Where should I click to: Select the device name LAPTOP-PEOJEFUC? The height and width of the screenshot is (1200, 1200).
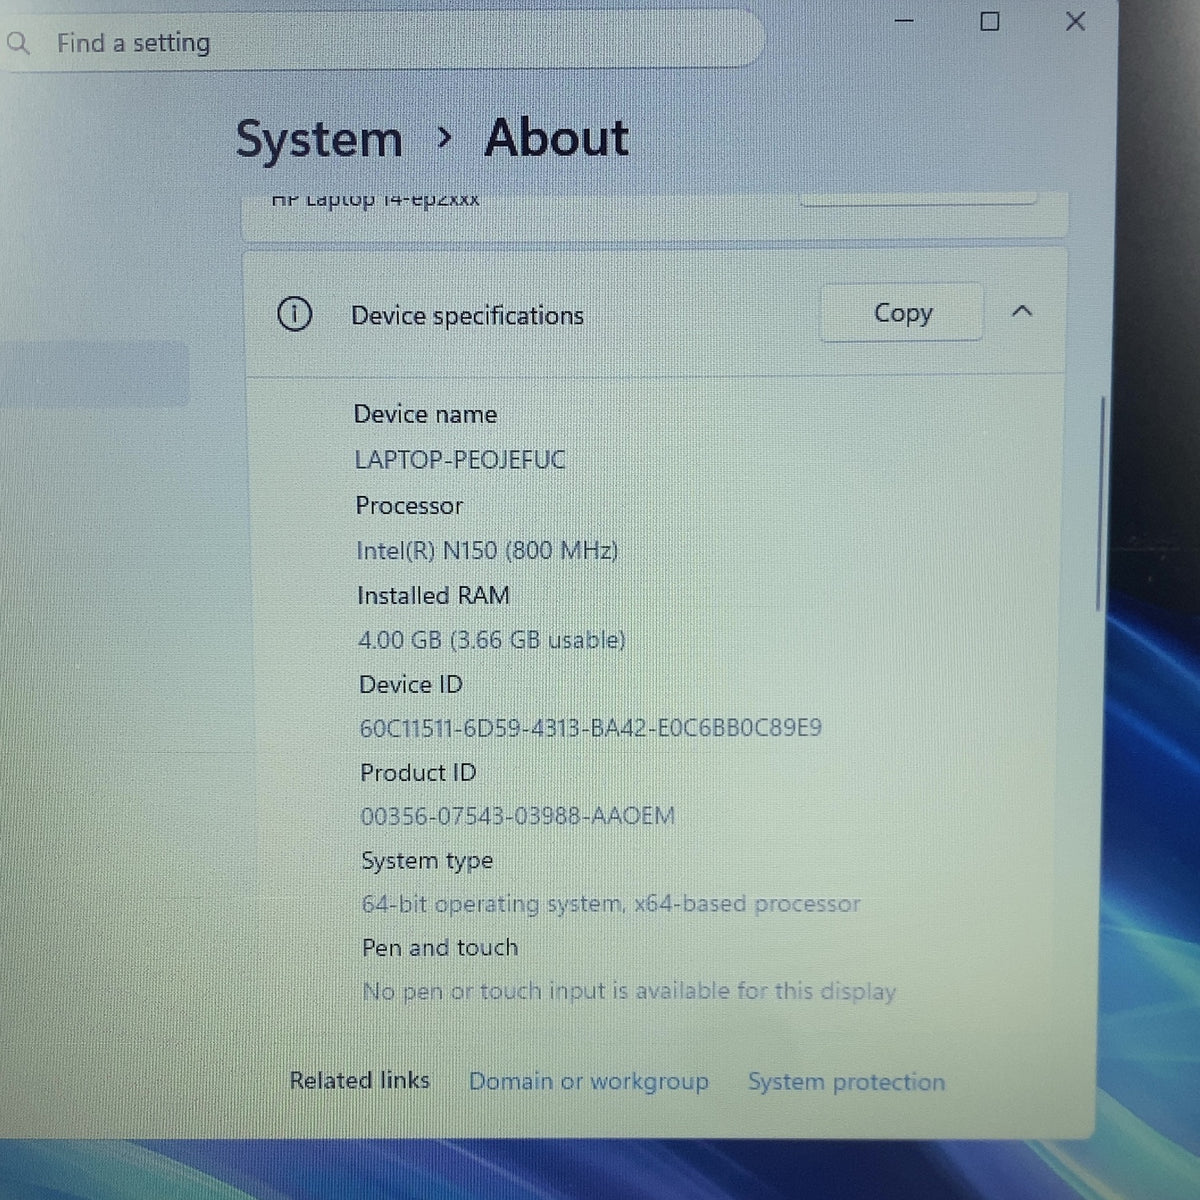[x=460, y=460]
